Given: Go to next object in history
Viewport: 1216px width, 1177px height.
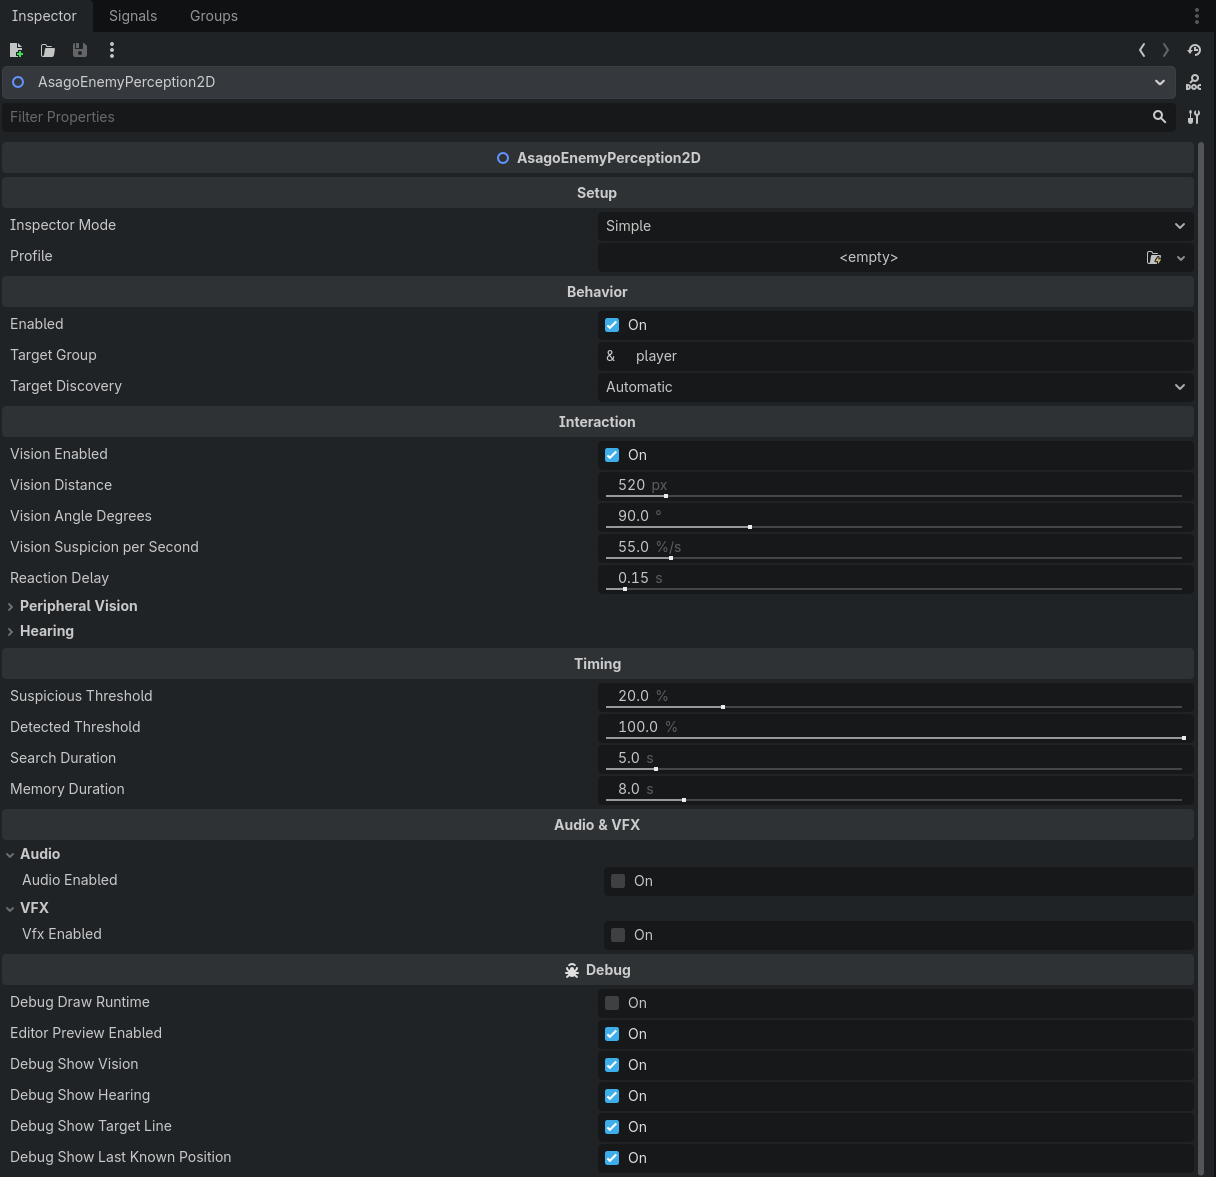Looking at the screenshot, I should (x=1166, y=50).
